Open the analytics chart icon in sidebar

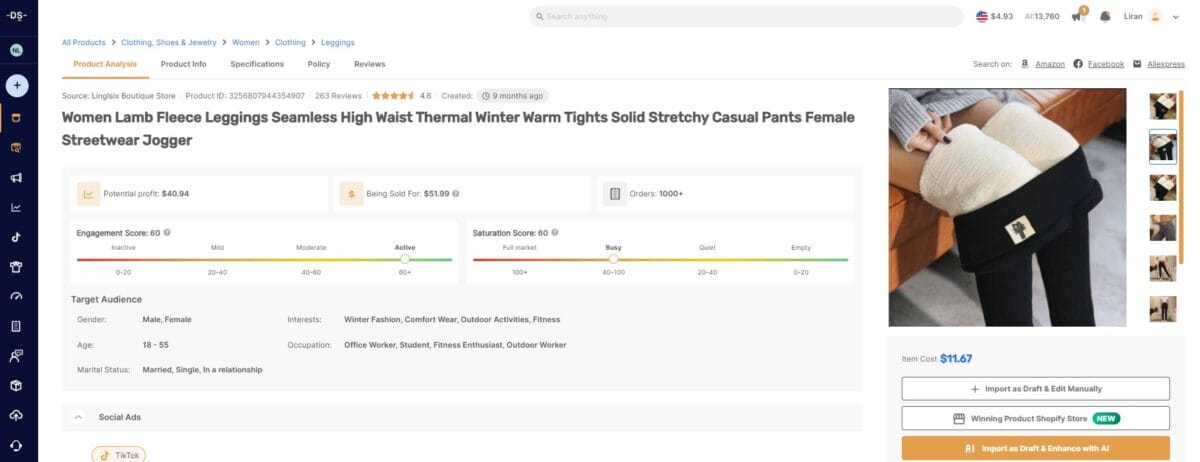[x=16, y=207]
